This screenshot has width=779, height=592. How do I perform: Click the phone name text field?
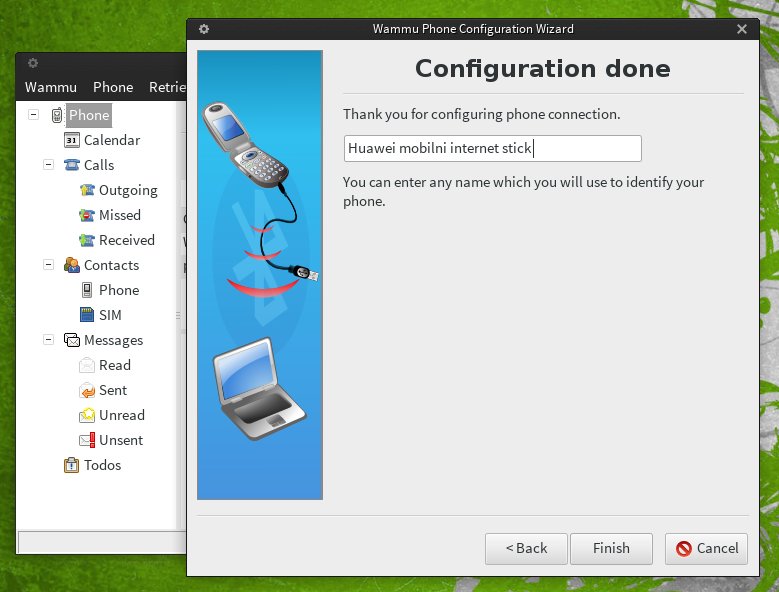[x=492, y=149]
